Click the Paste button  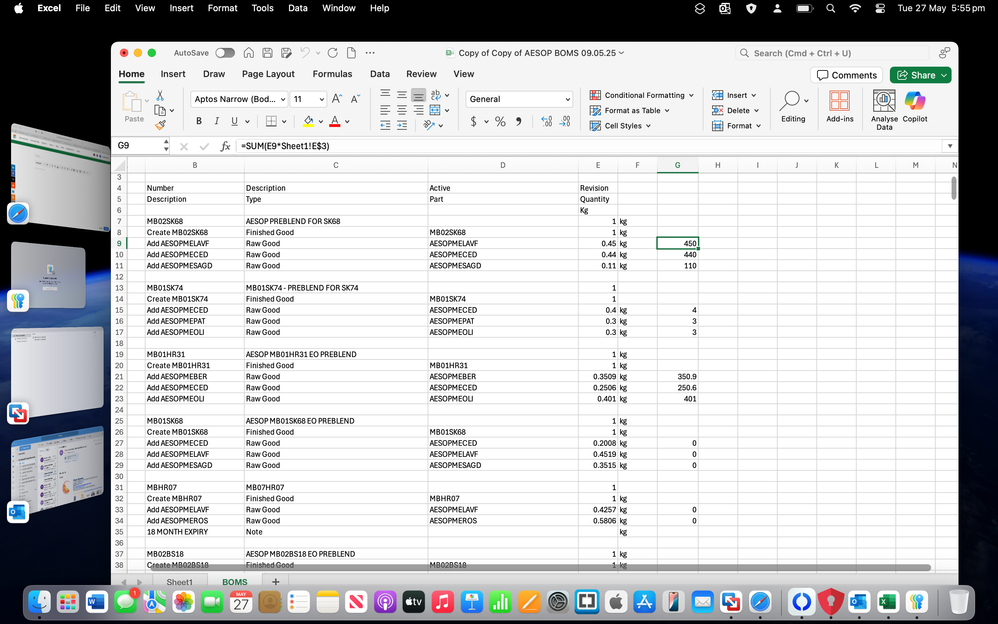pyautogui.click(x=134, y=106)
